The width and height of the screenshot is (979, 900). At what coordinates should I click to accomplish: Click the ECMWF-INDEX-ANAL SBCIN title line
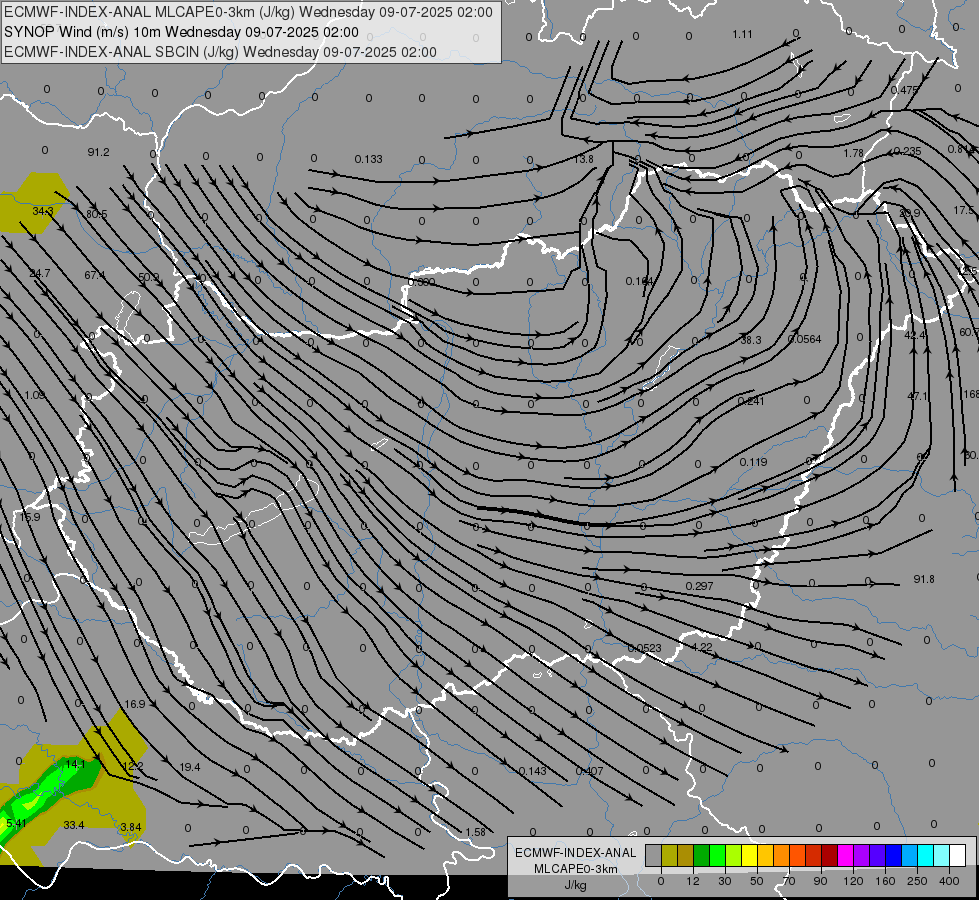[x=220, y=52]
